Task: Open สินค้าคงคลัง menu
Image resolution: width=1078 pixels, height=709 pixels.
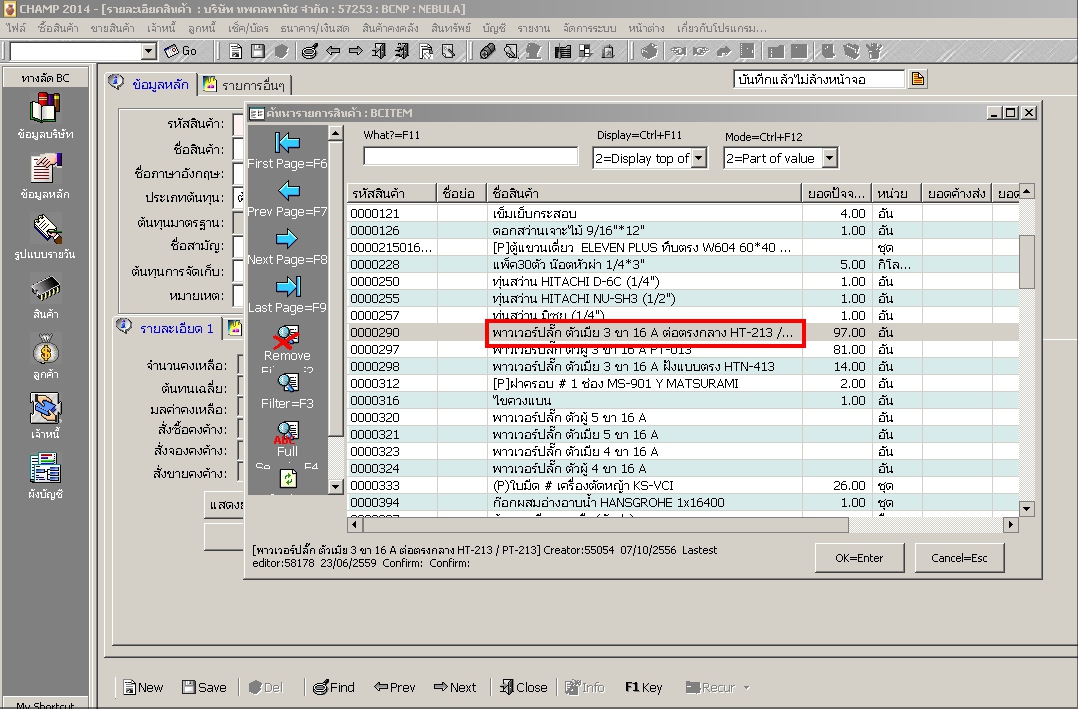Action: tap(390, 28)
